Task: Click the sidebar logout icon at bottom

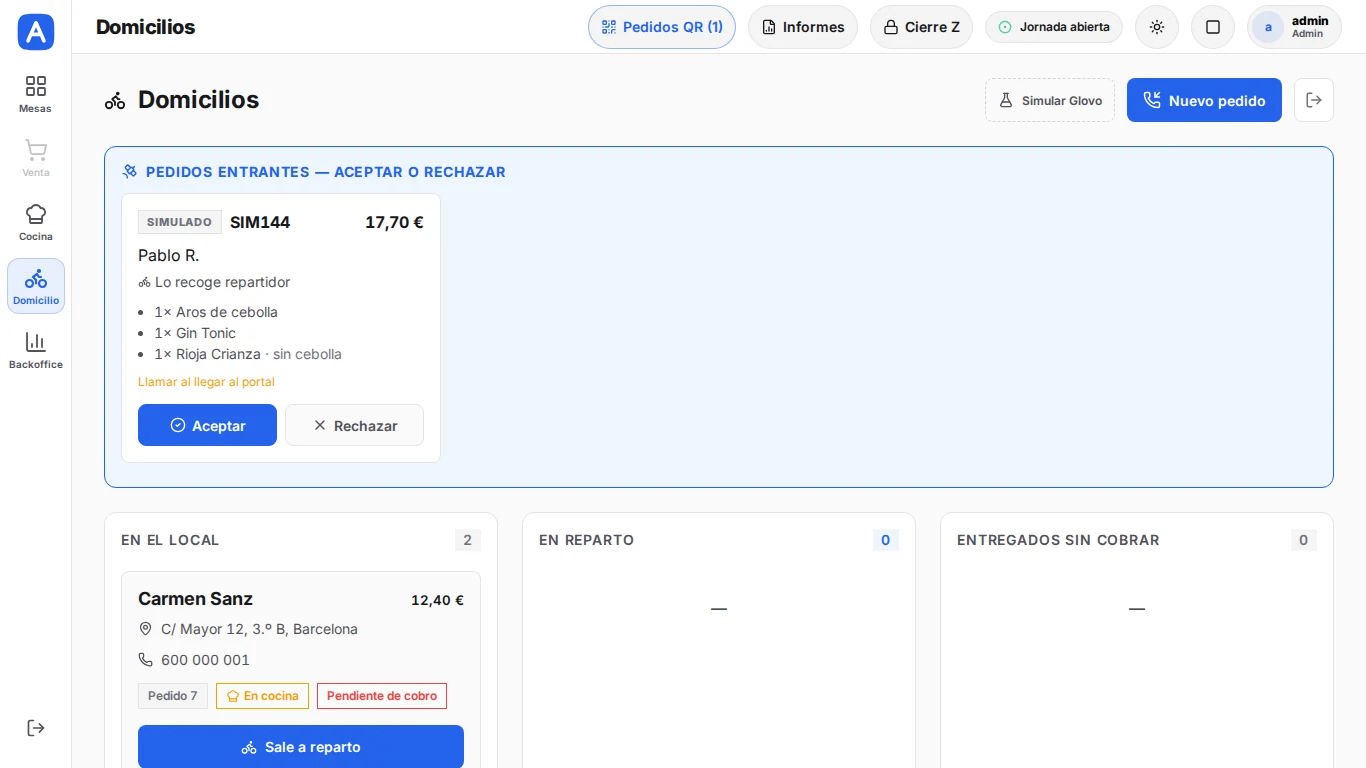Action: coord(36,728)
